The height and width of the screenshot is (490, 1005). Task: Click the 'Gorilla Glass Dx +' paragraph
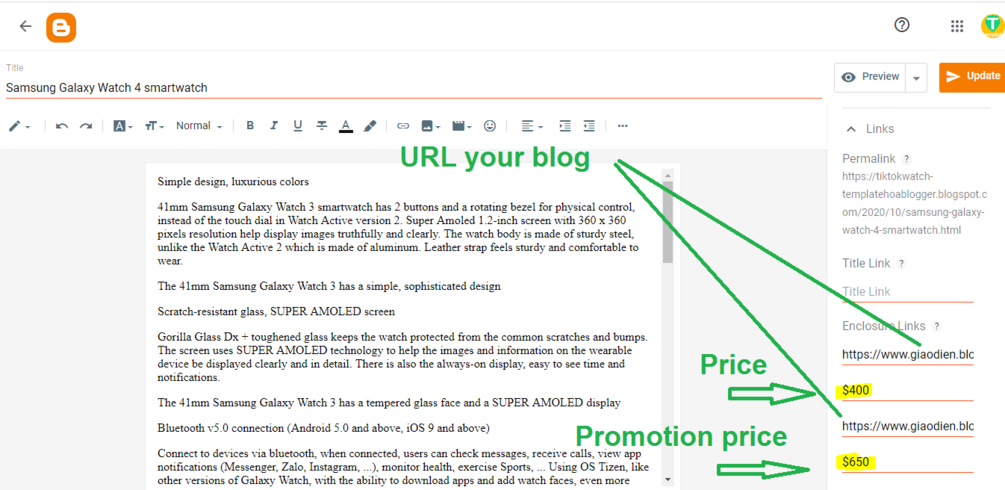[403, 357]
